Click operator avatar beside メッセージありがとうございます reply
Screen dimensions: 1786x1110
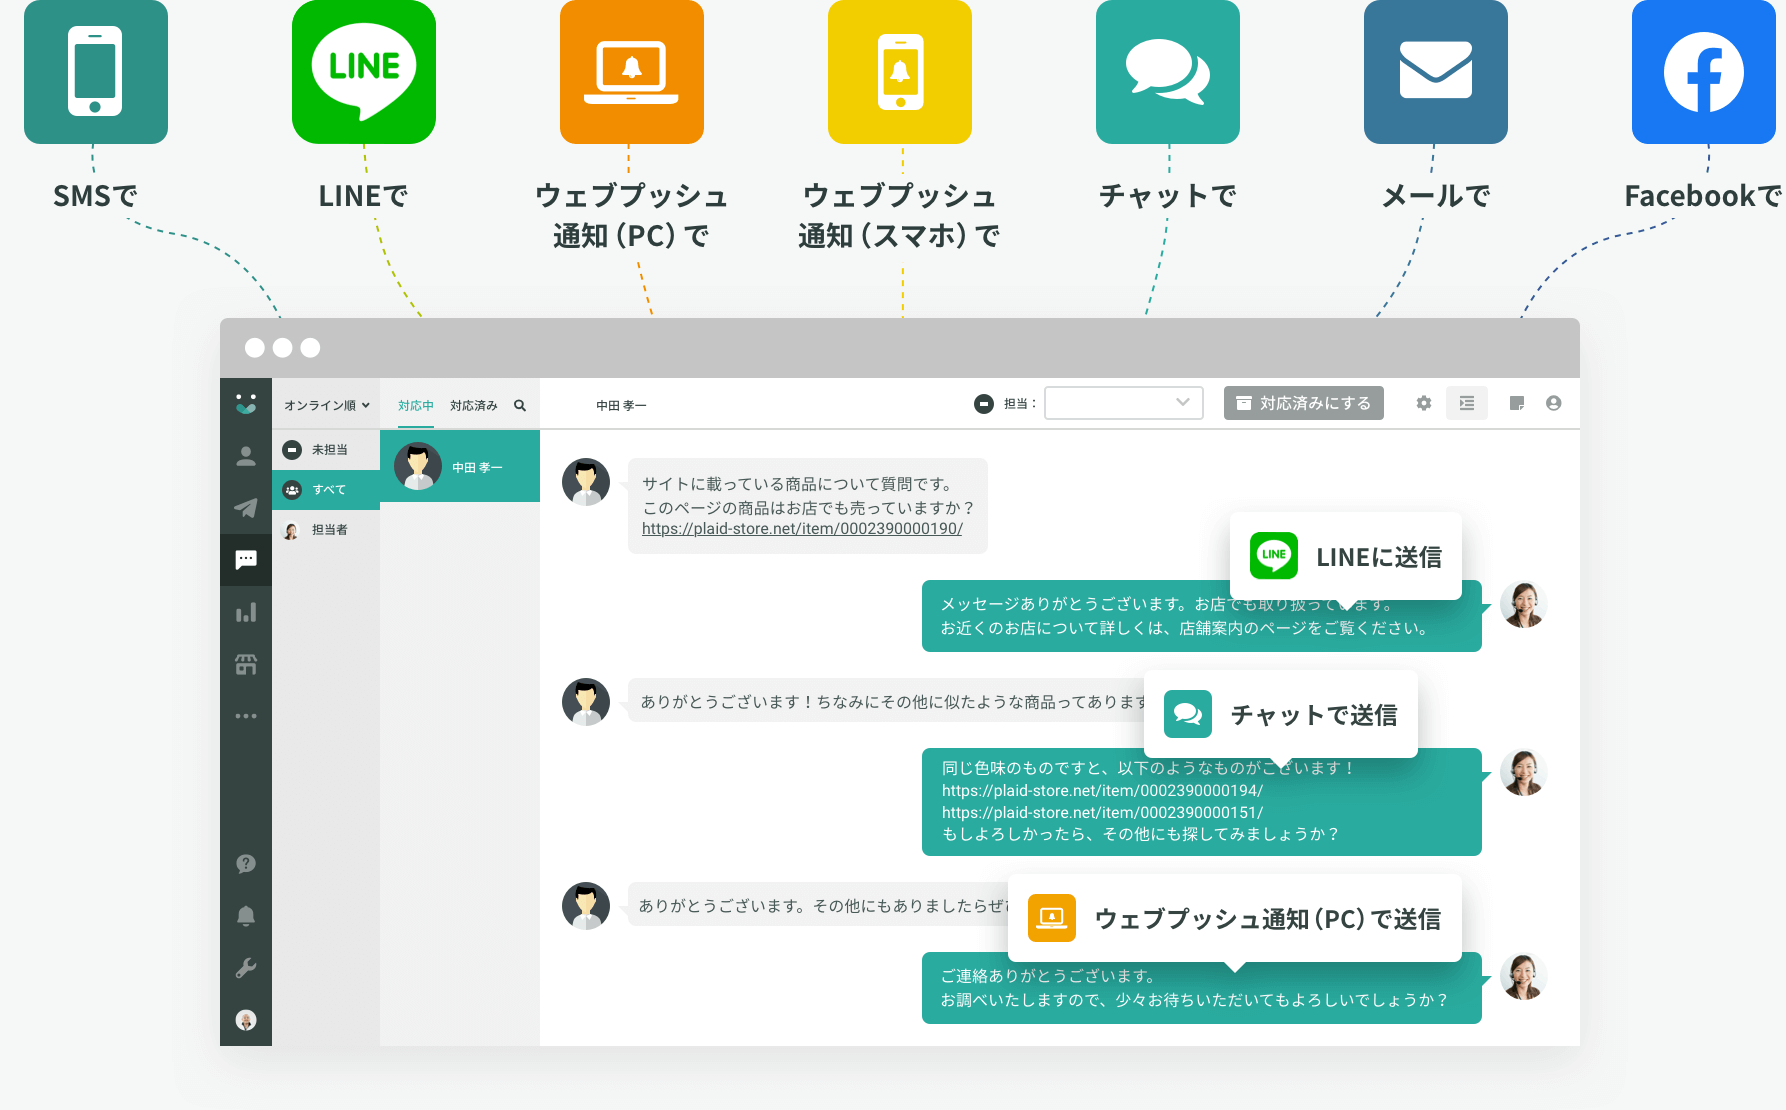point(1524,604)
